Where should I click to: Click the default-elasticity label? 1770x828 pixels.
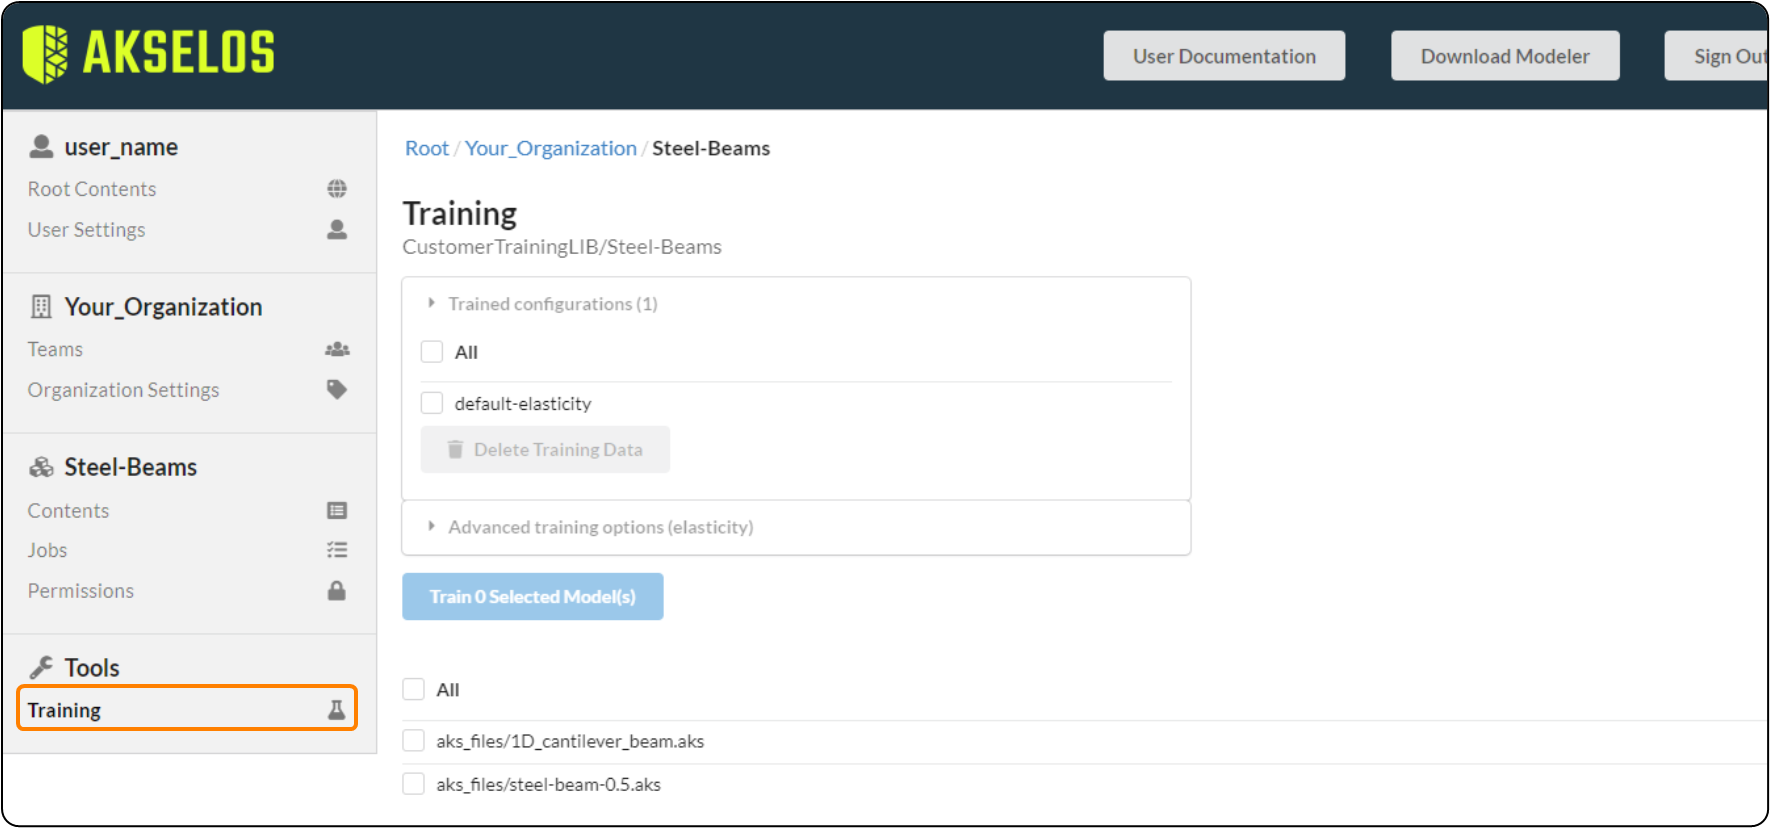(523, 403)
